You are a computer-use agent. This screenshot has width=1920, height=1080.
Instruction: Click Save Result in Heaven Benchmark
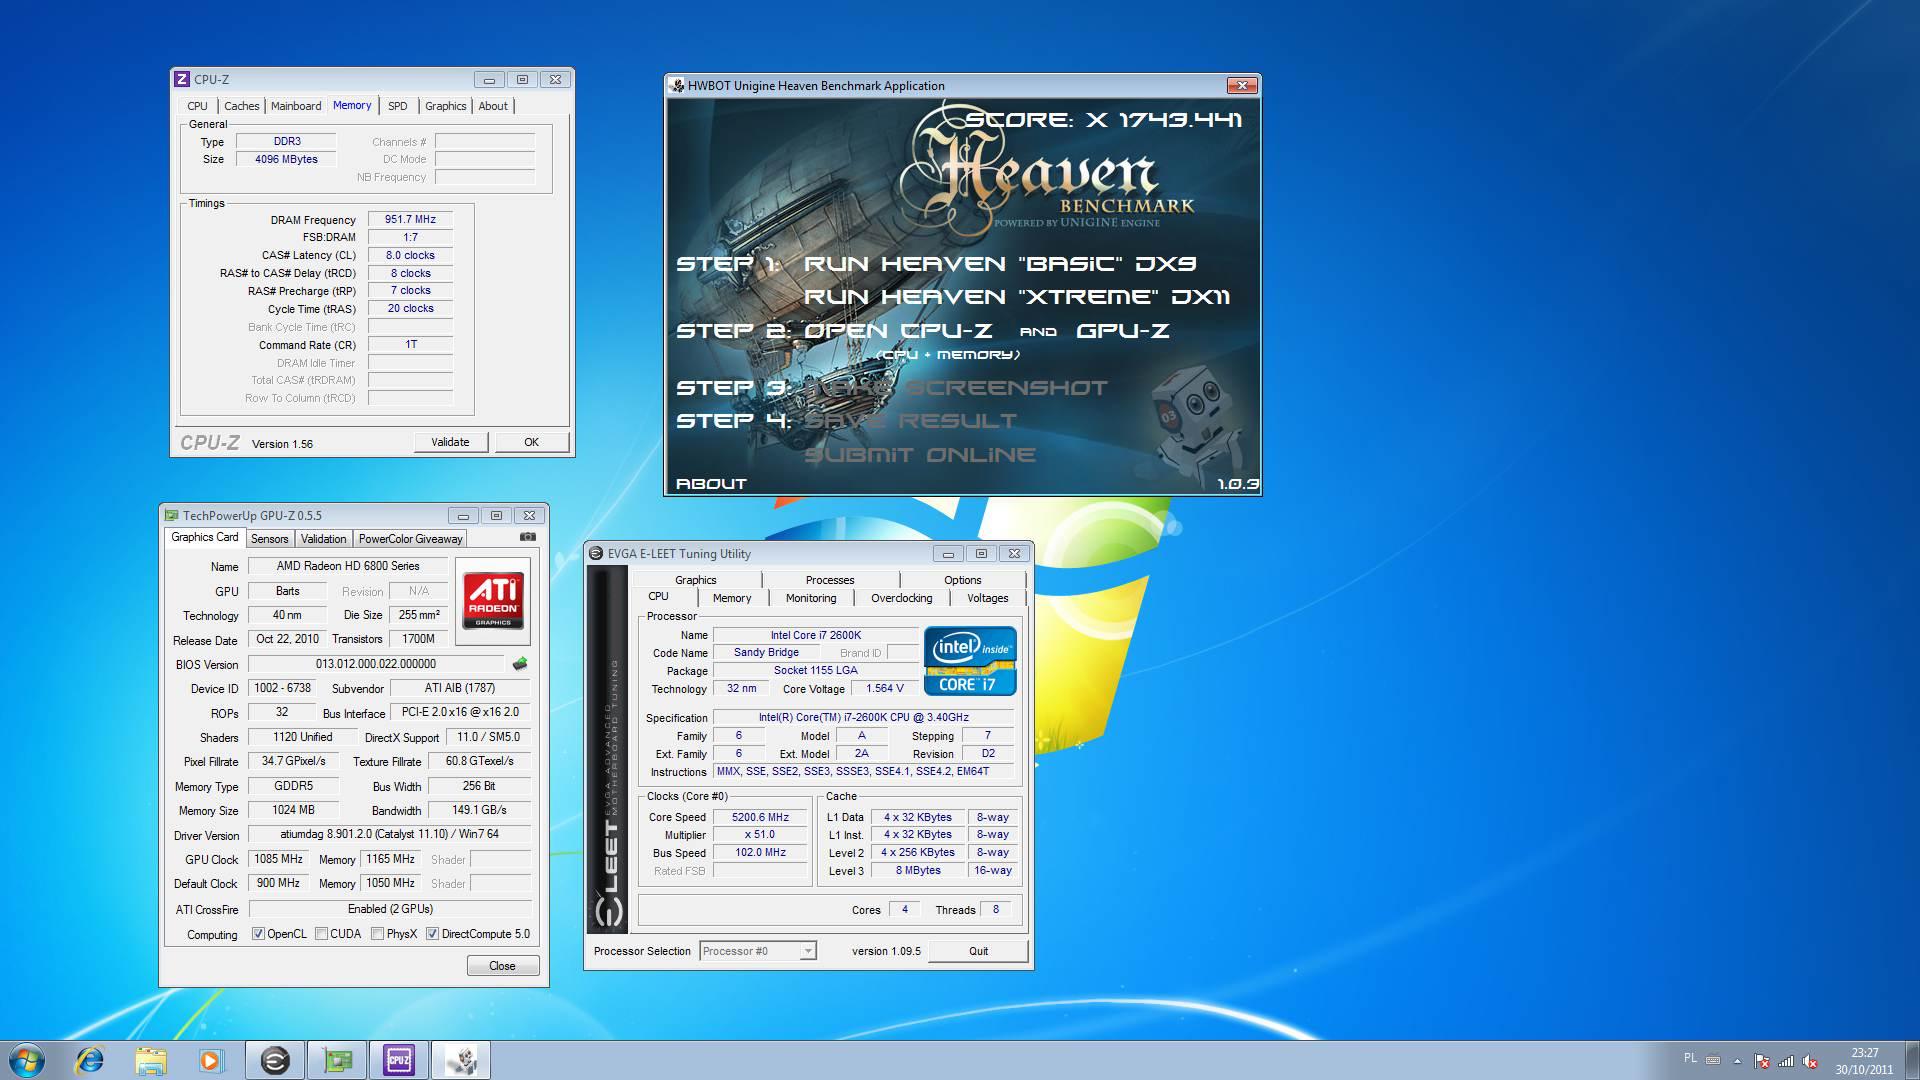tap(910, 421)
